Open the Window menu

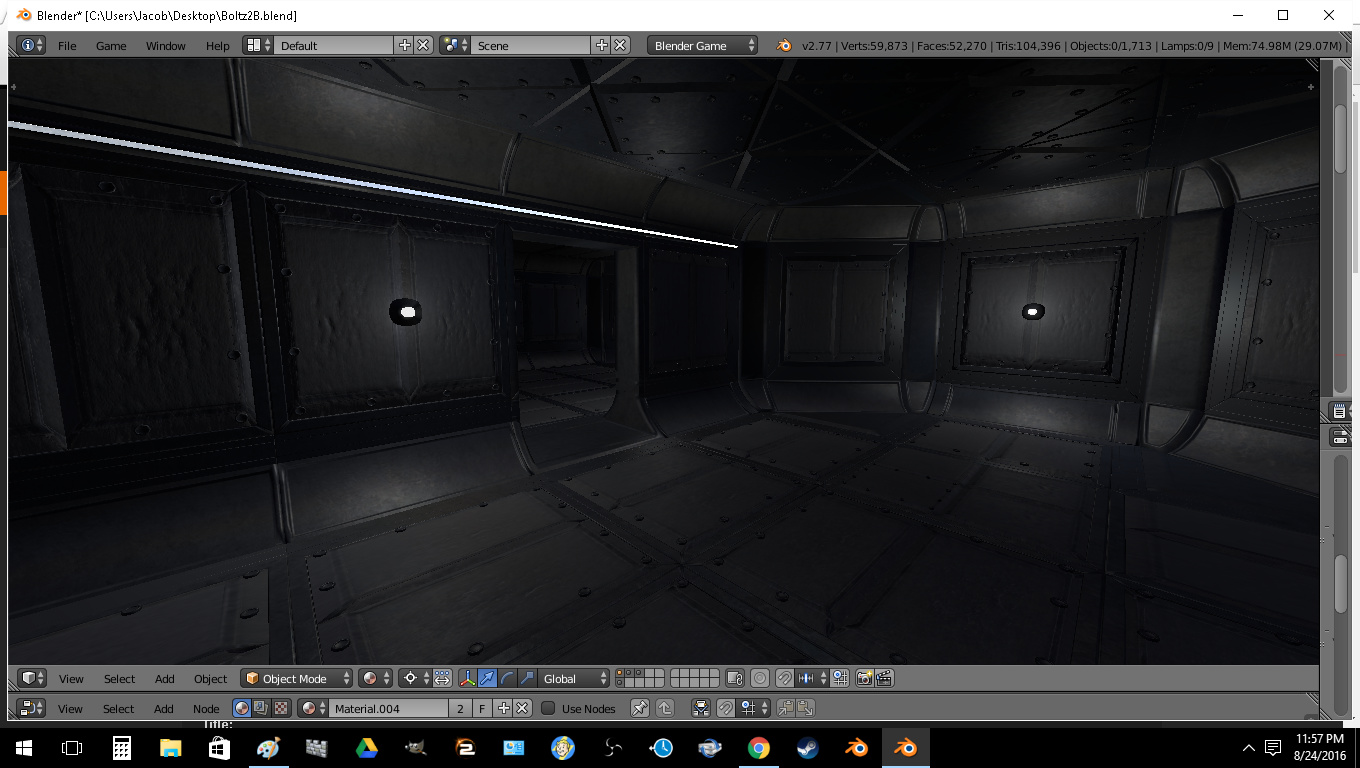tap(166, 46)
